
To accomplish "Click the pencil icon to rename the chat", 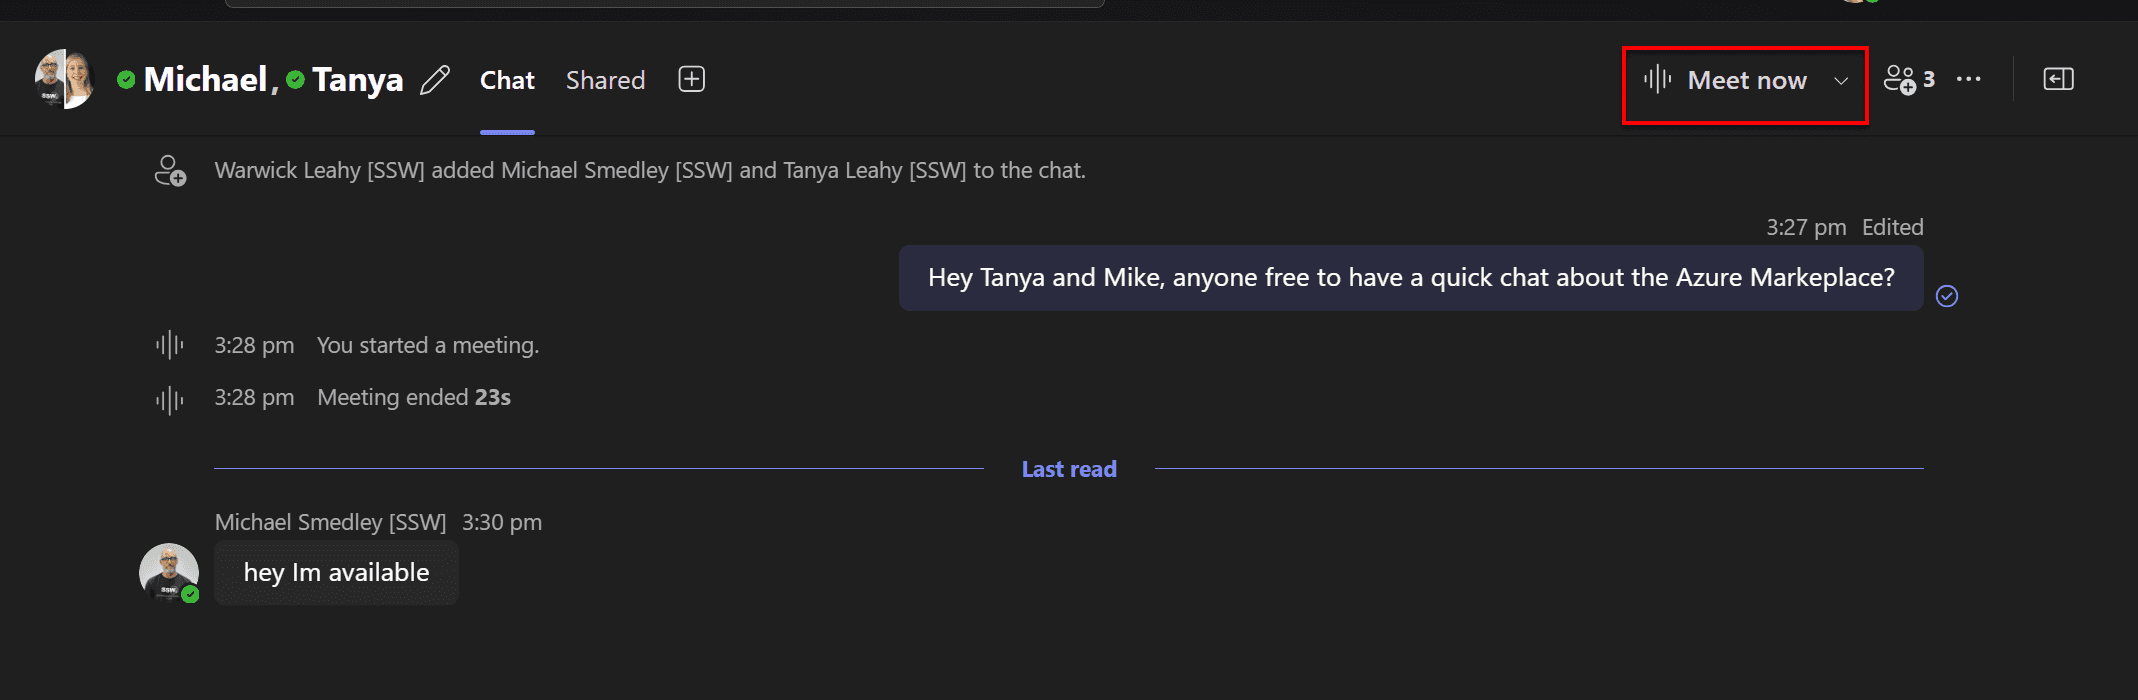I will 435,80.
